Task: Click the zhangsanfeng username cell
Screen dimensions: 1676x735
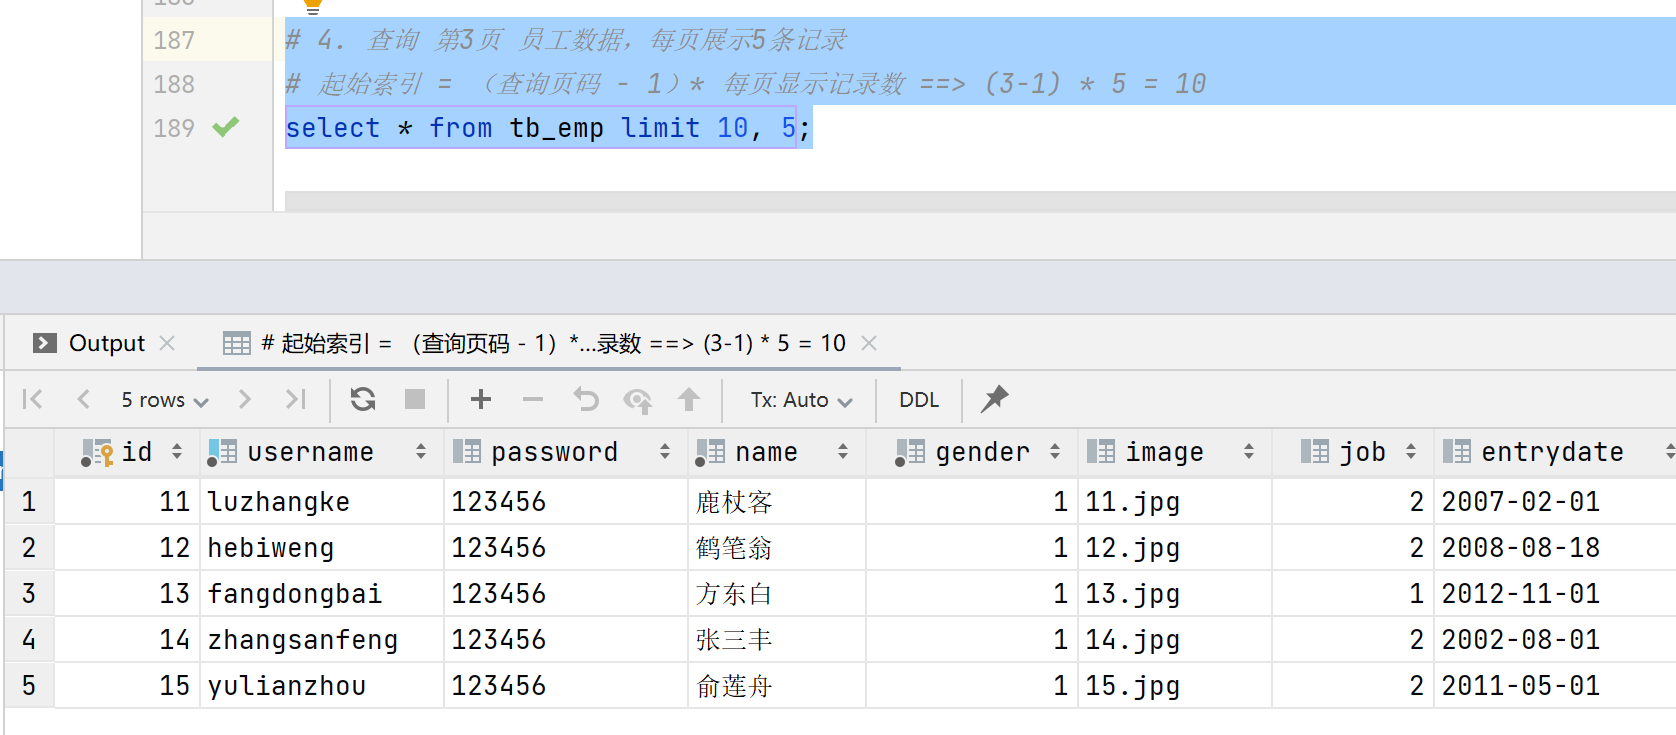Action: (x=322, y=639)
